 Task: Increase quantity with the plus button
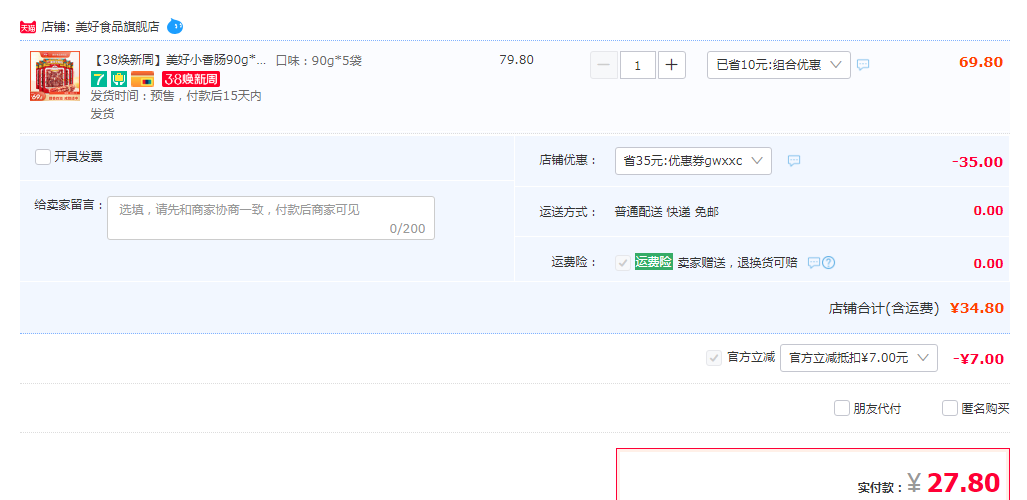coord(671,65)
